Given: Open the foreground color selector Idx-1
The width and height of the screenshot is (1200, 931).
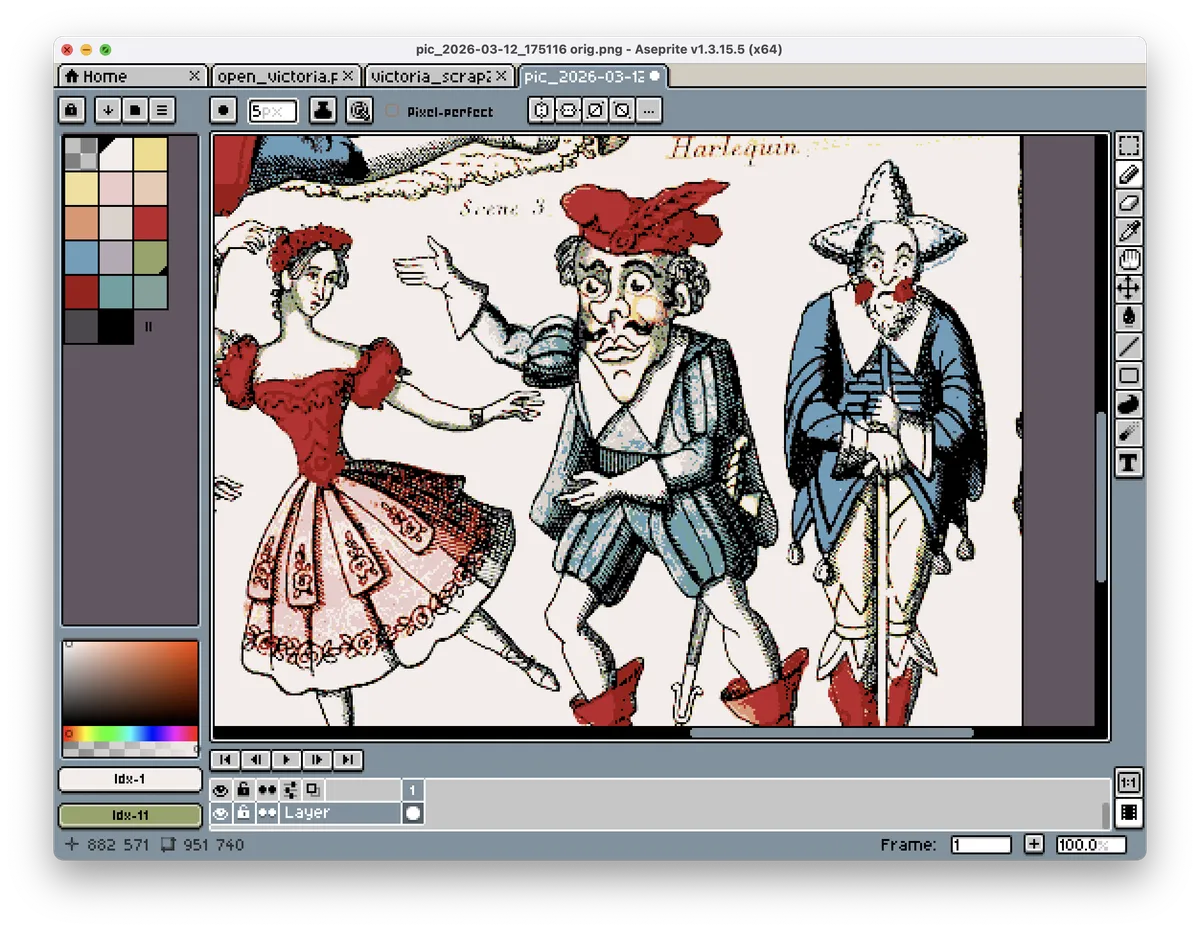Looking at the screenshot, I should pos(129,779).
